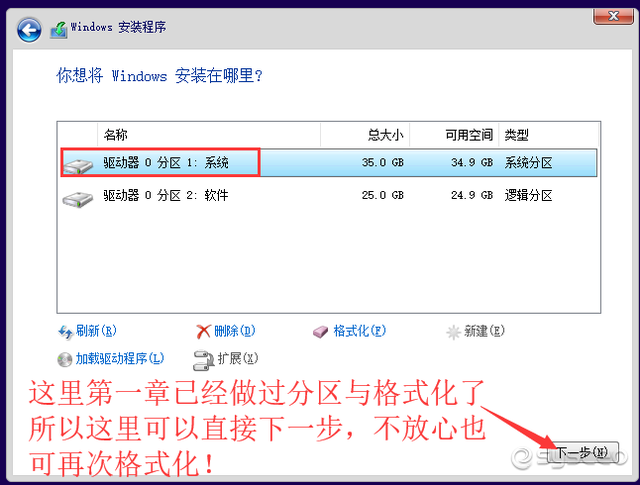
Task: Click the red X delete icon
Action: (x=203, y=332)
